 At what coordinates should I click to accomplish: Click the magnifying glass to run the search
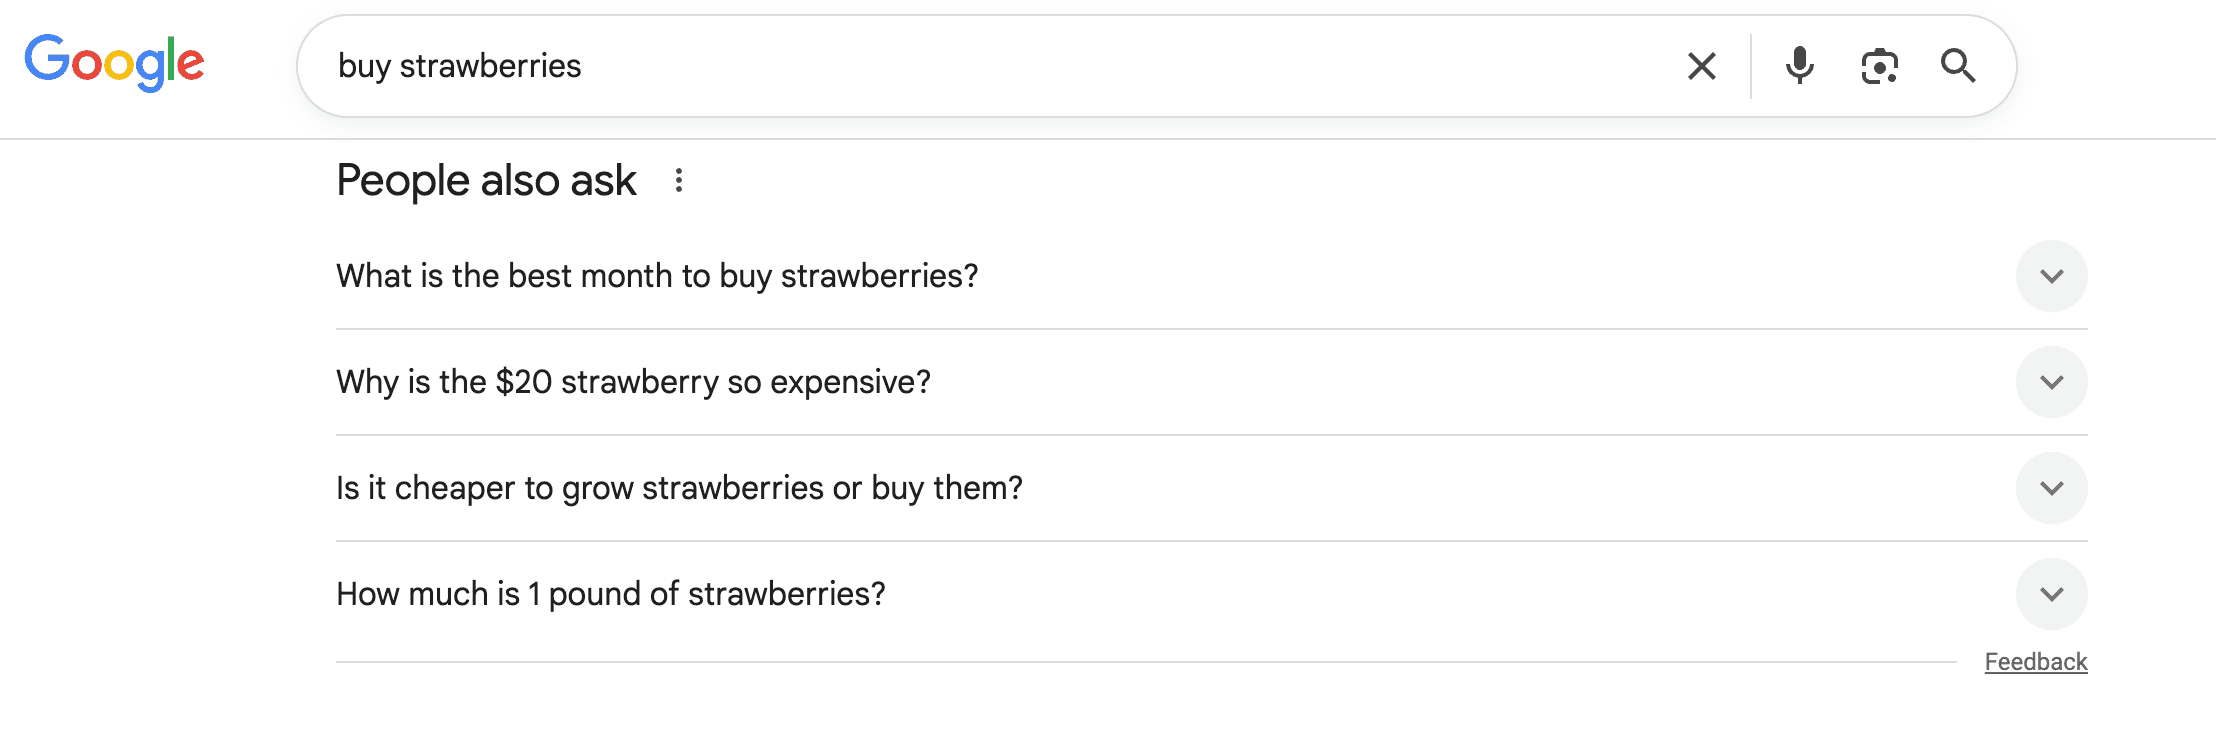[x=1959, y=66]
